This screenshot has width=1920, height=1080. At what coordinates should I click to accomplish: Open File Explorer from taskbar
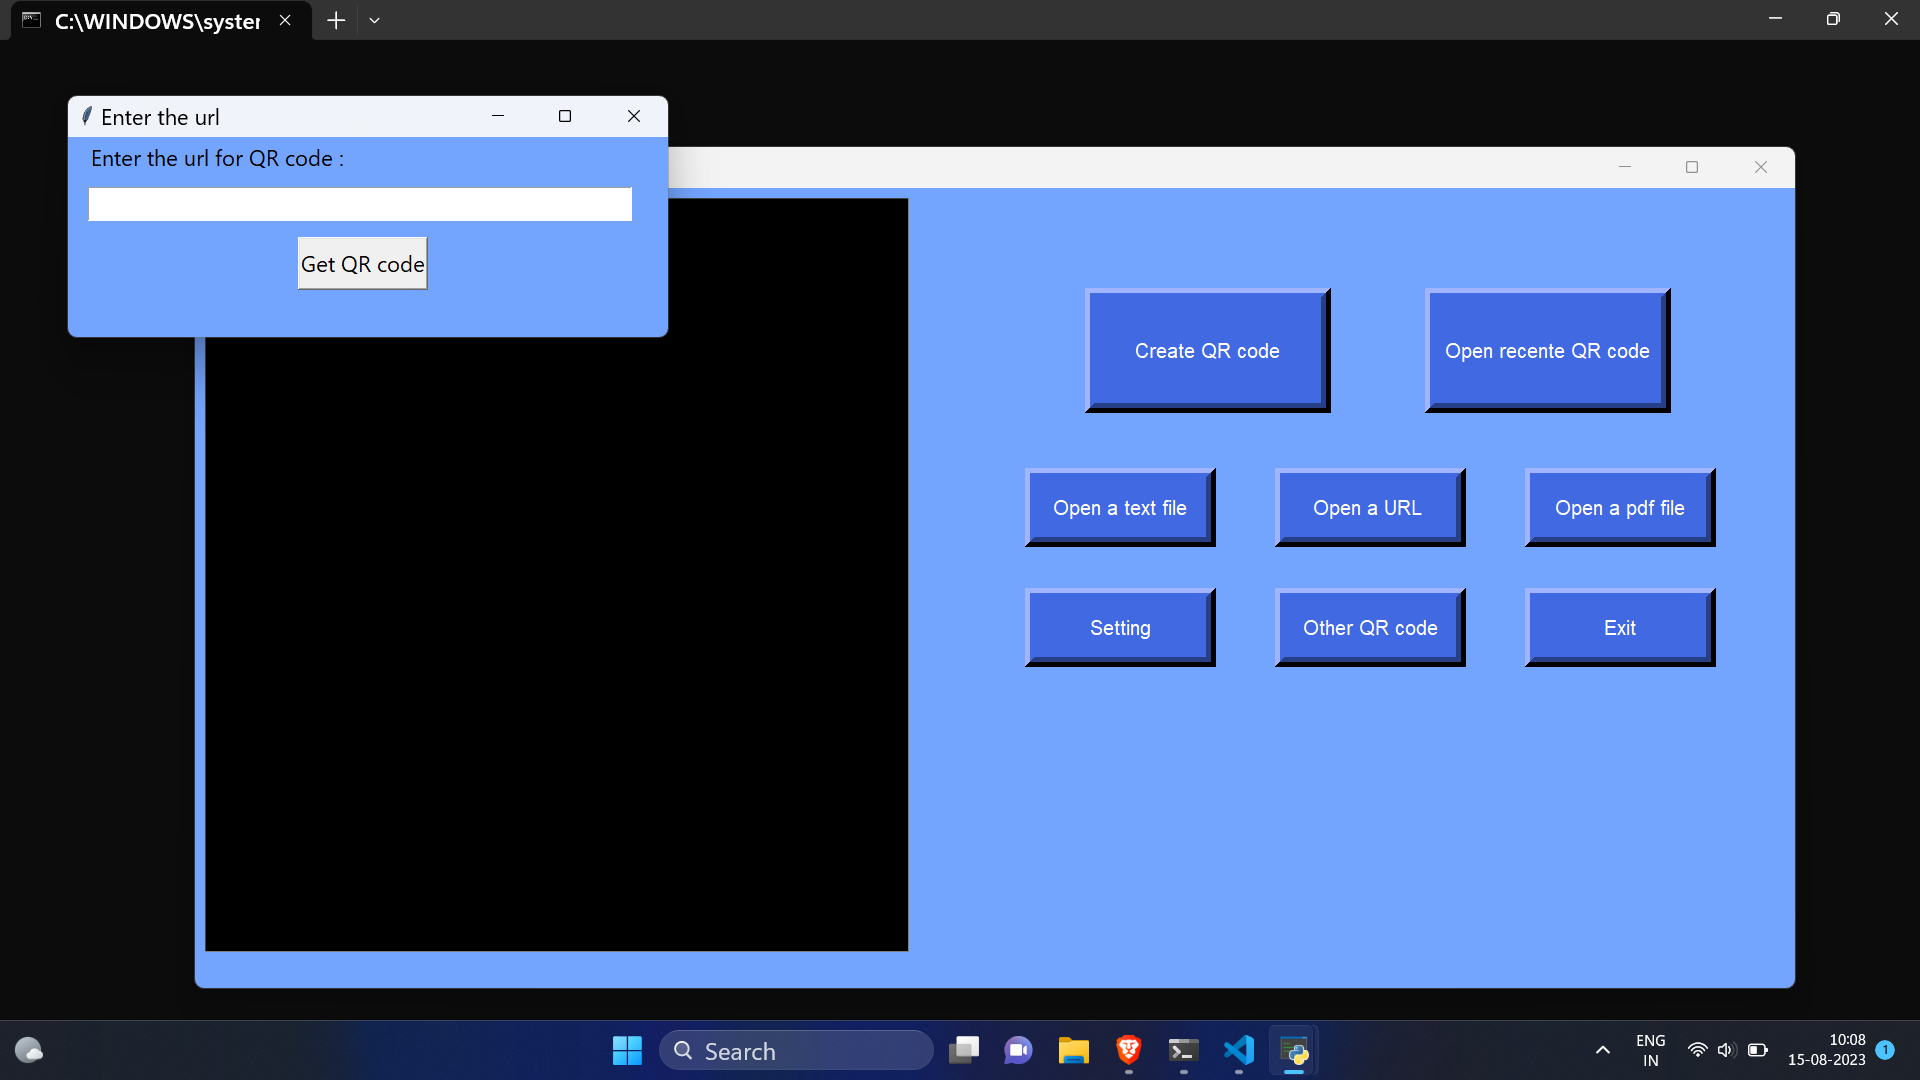coord(1073,1051)
